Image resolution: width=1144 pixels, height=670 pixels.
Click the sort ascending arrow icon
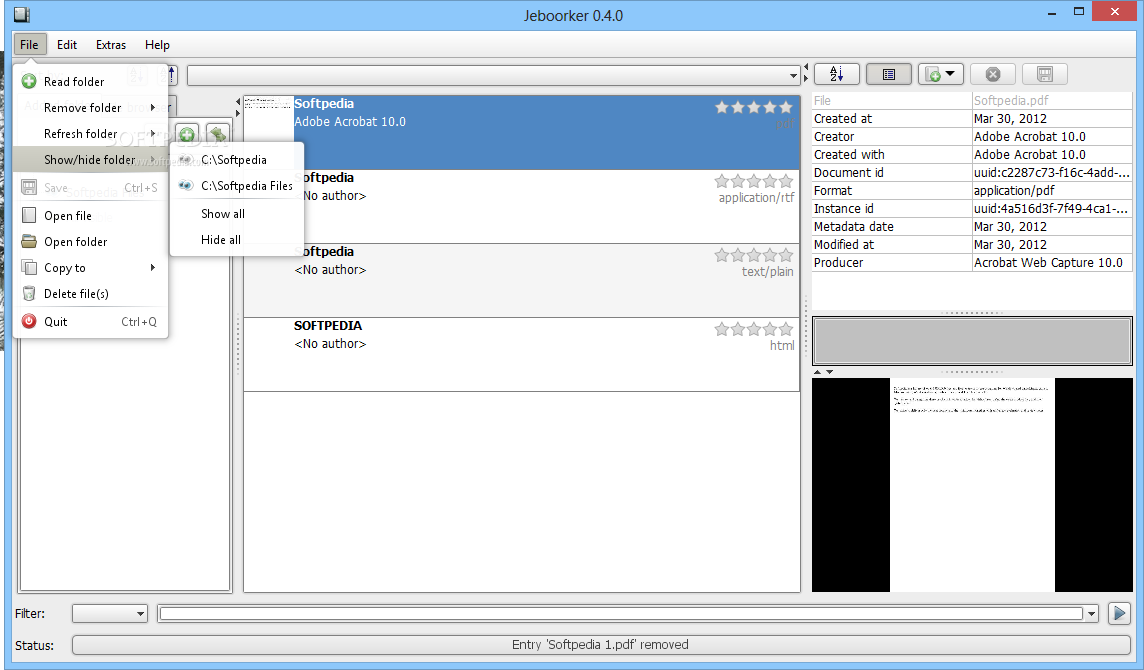click(171, 74)
